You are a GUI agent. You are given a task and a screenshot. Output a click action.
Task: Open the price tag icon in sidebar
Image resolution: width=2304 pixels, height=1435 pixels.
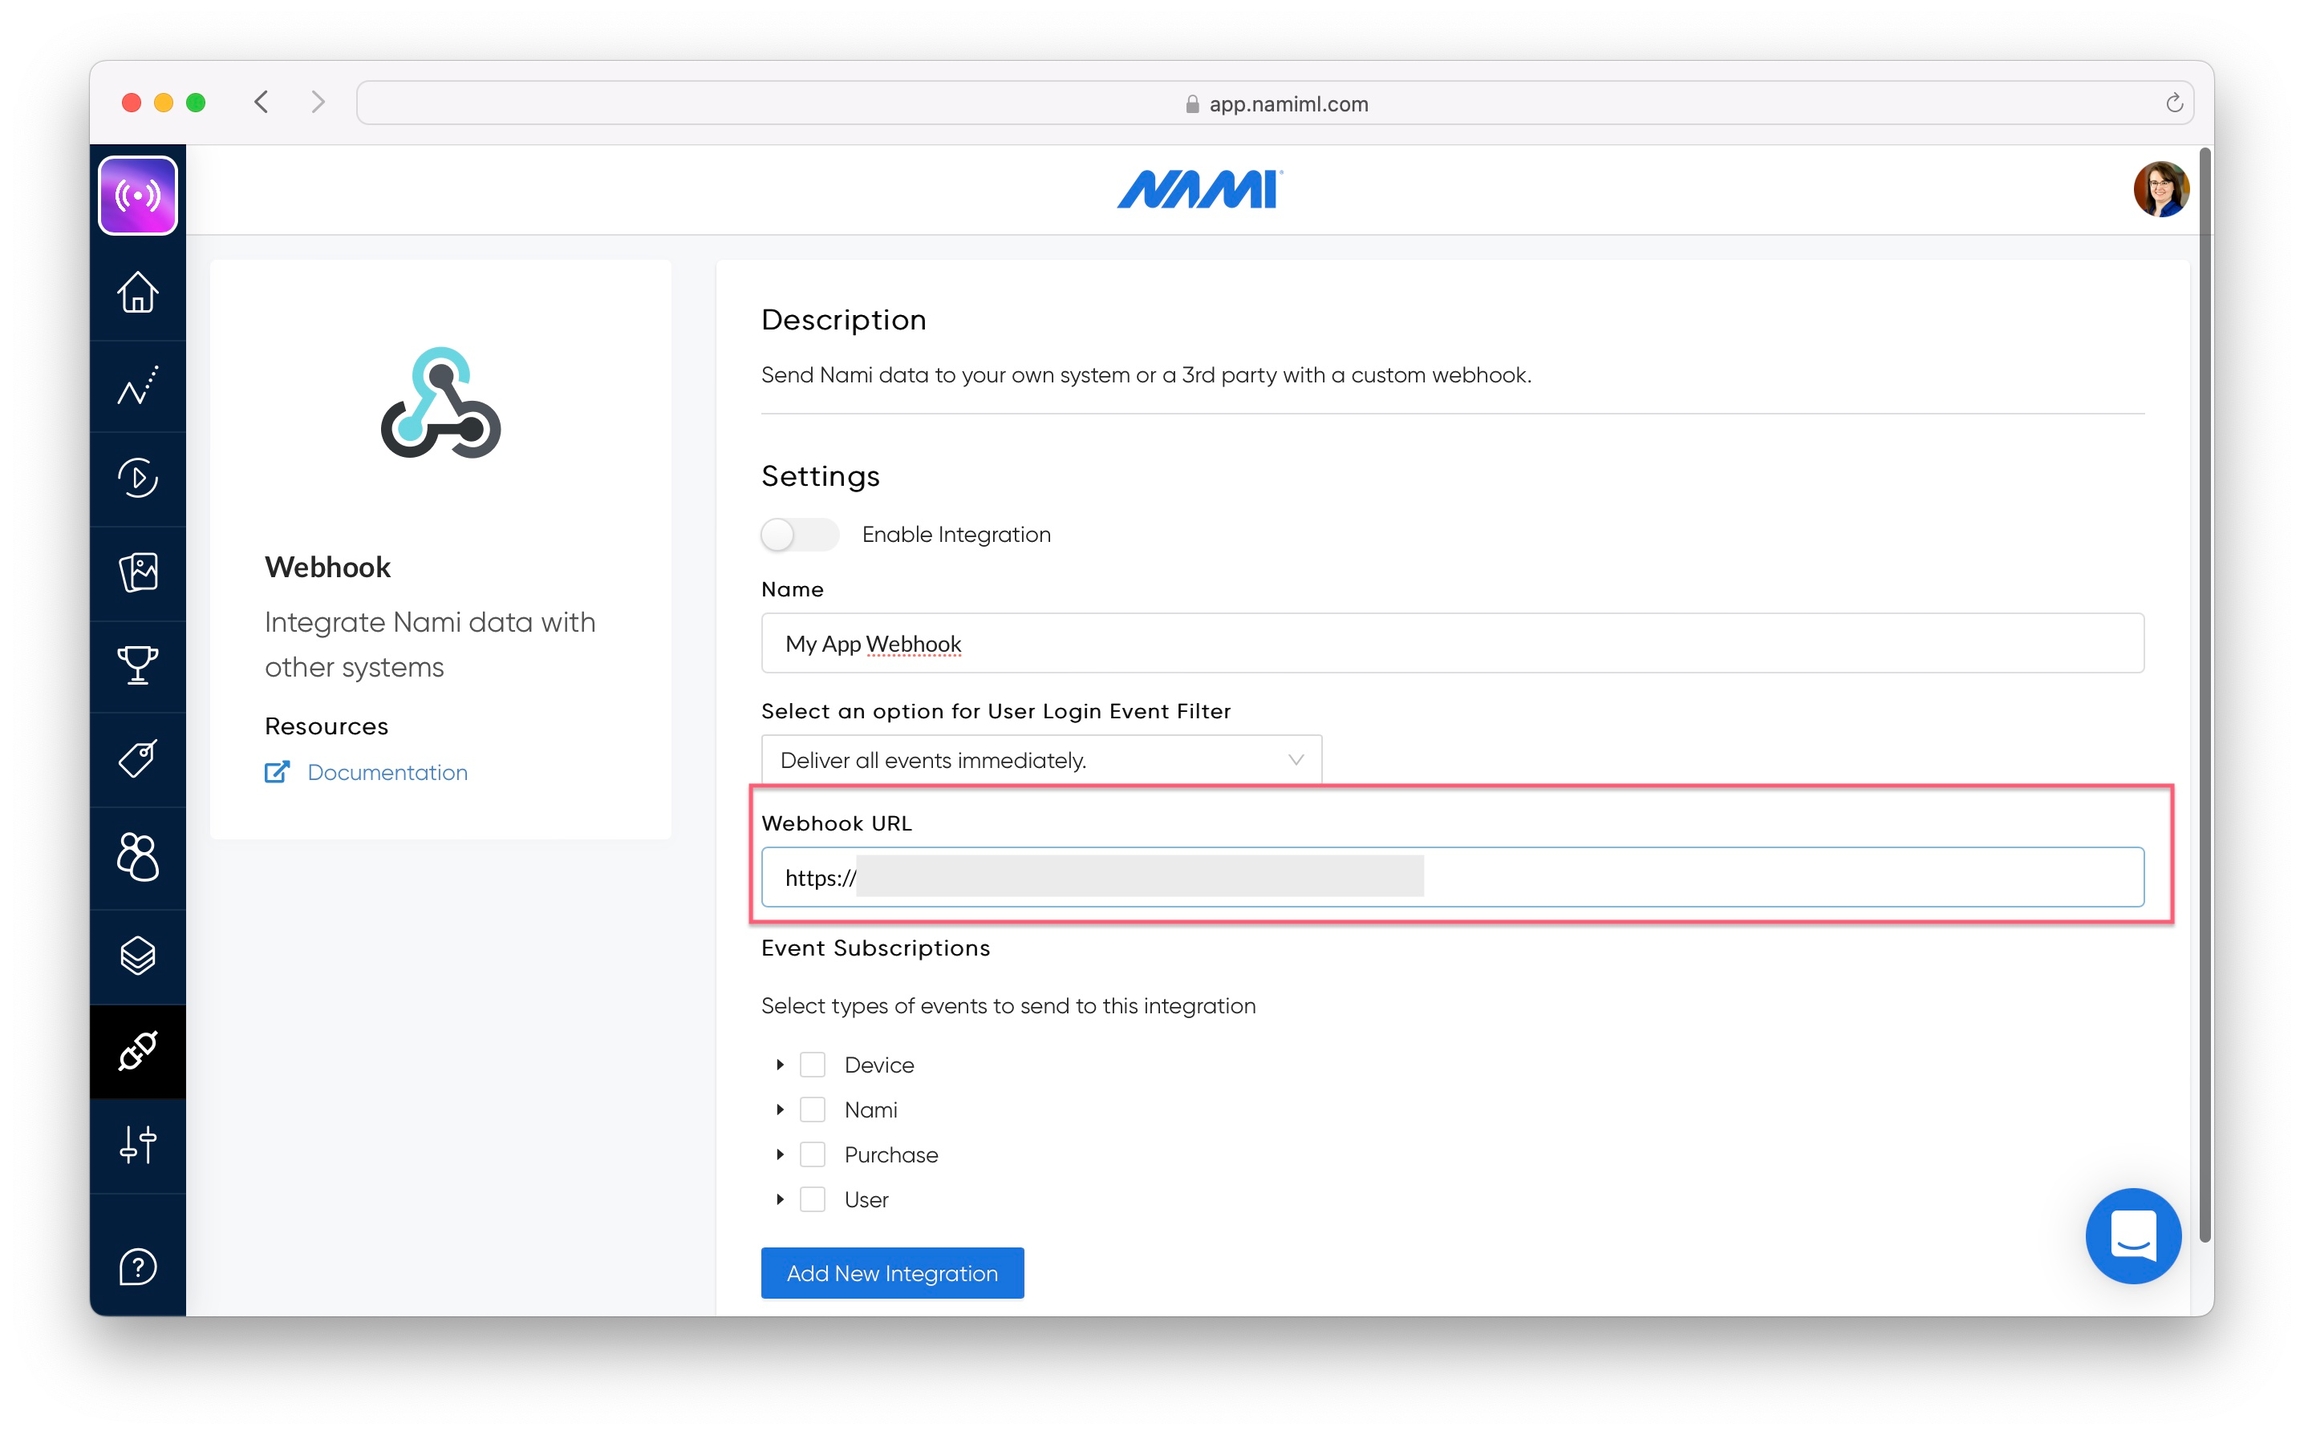point(138,758)
